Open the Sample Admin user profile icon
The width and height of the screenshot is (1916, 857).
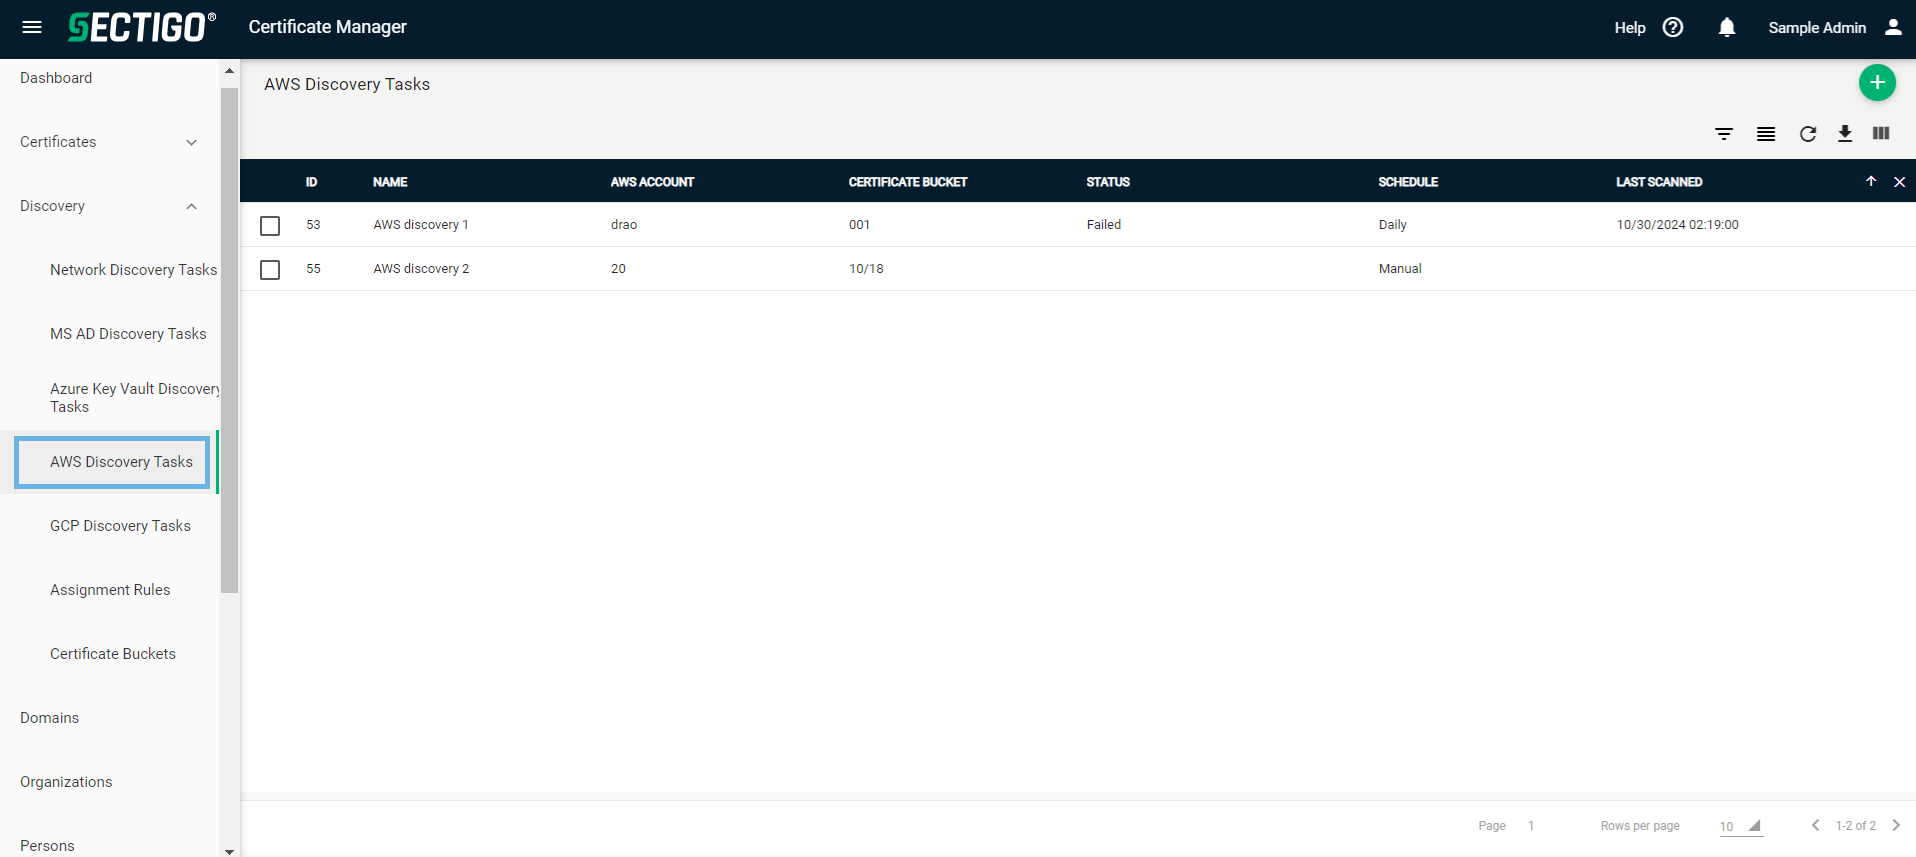click(x=1893, y=27)
